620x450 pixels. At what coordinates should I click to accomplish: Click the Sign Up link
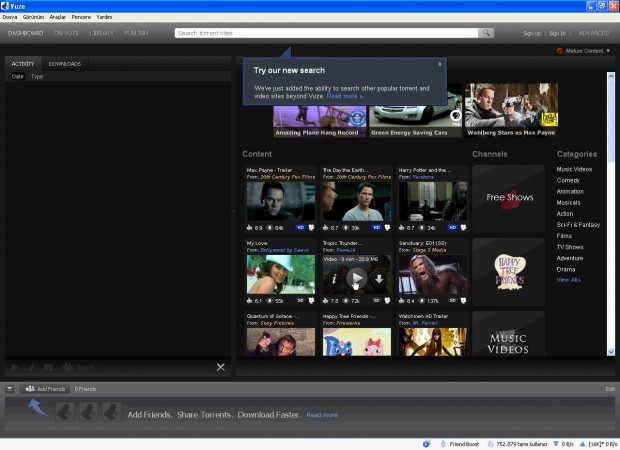pyautogui.click(x=532, y=33)
